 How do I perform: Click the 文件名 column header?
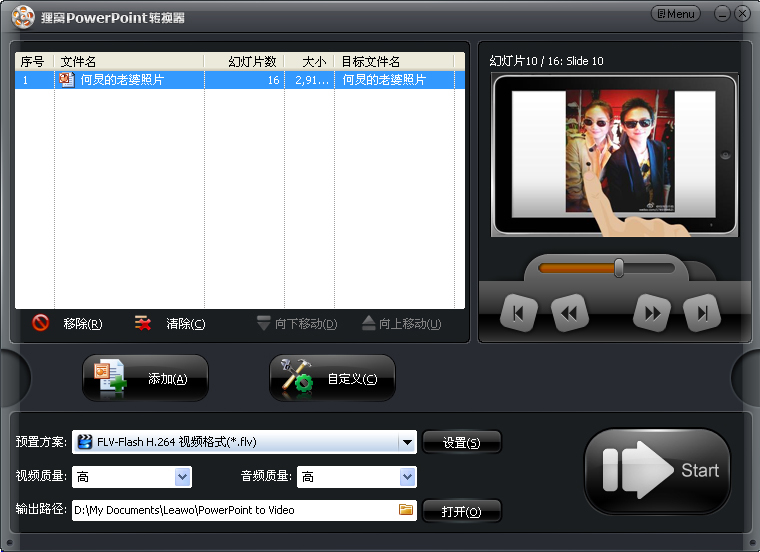[128, 62]
